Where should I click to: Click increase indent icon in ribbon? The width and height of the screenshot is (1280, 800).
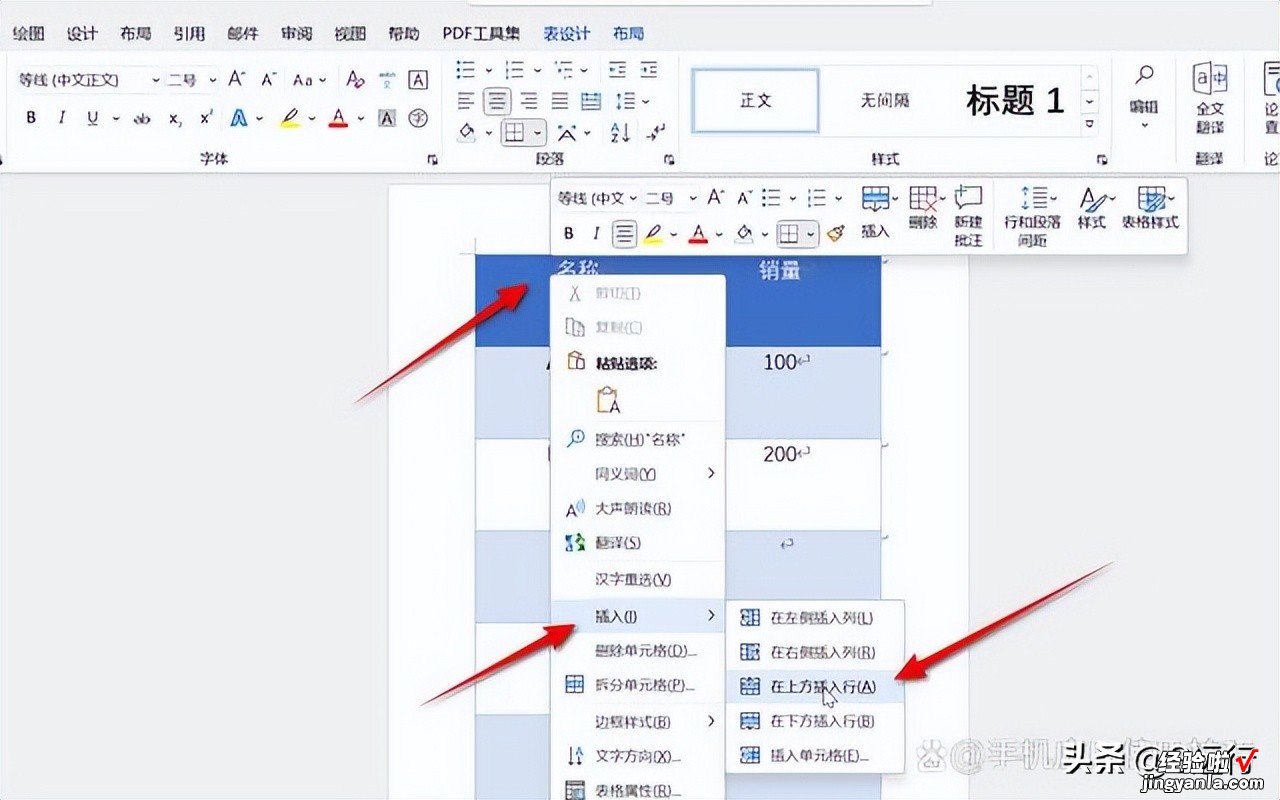pyautogui.click(x=650, y=70)
